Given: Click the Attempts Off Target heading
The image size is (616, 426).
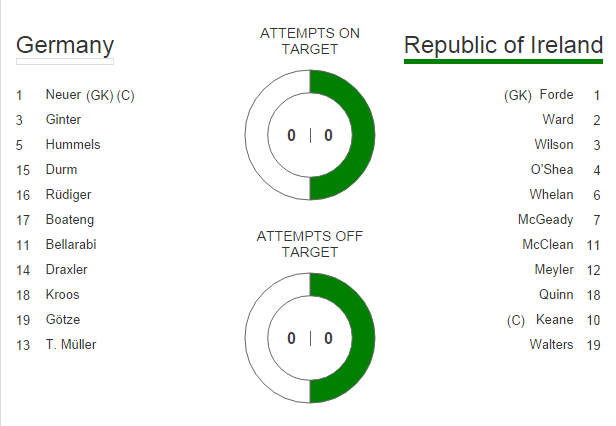Looking at the screenshot, I should tap(310, 244).
